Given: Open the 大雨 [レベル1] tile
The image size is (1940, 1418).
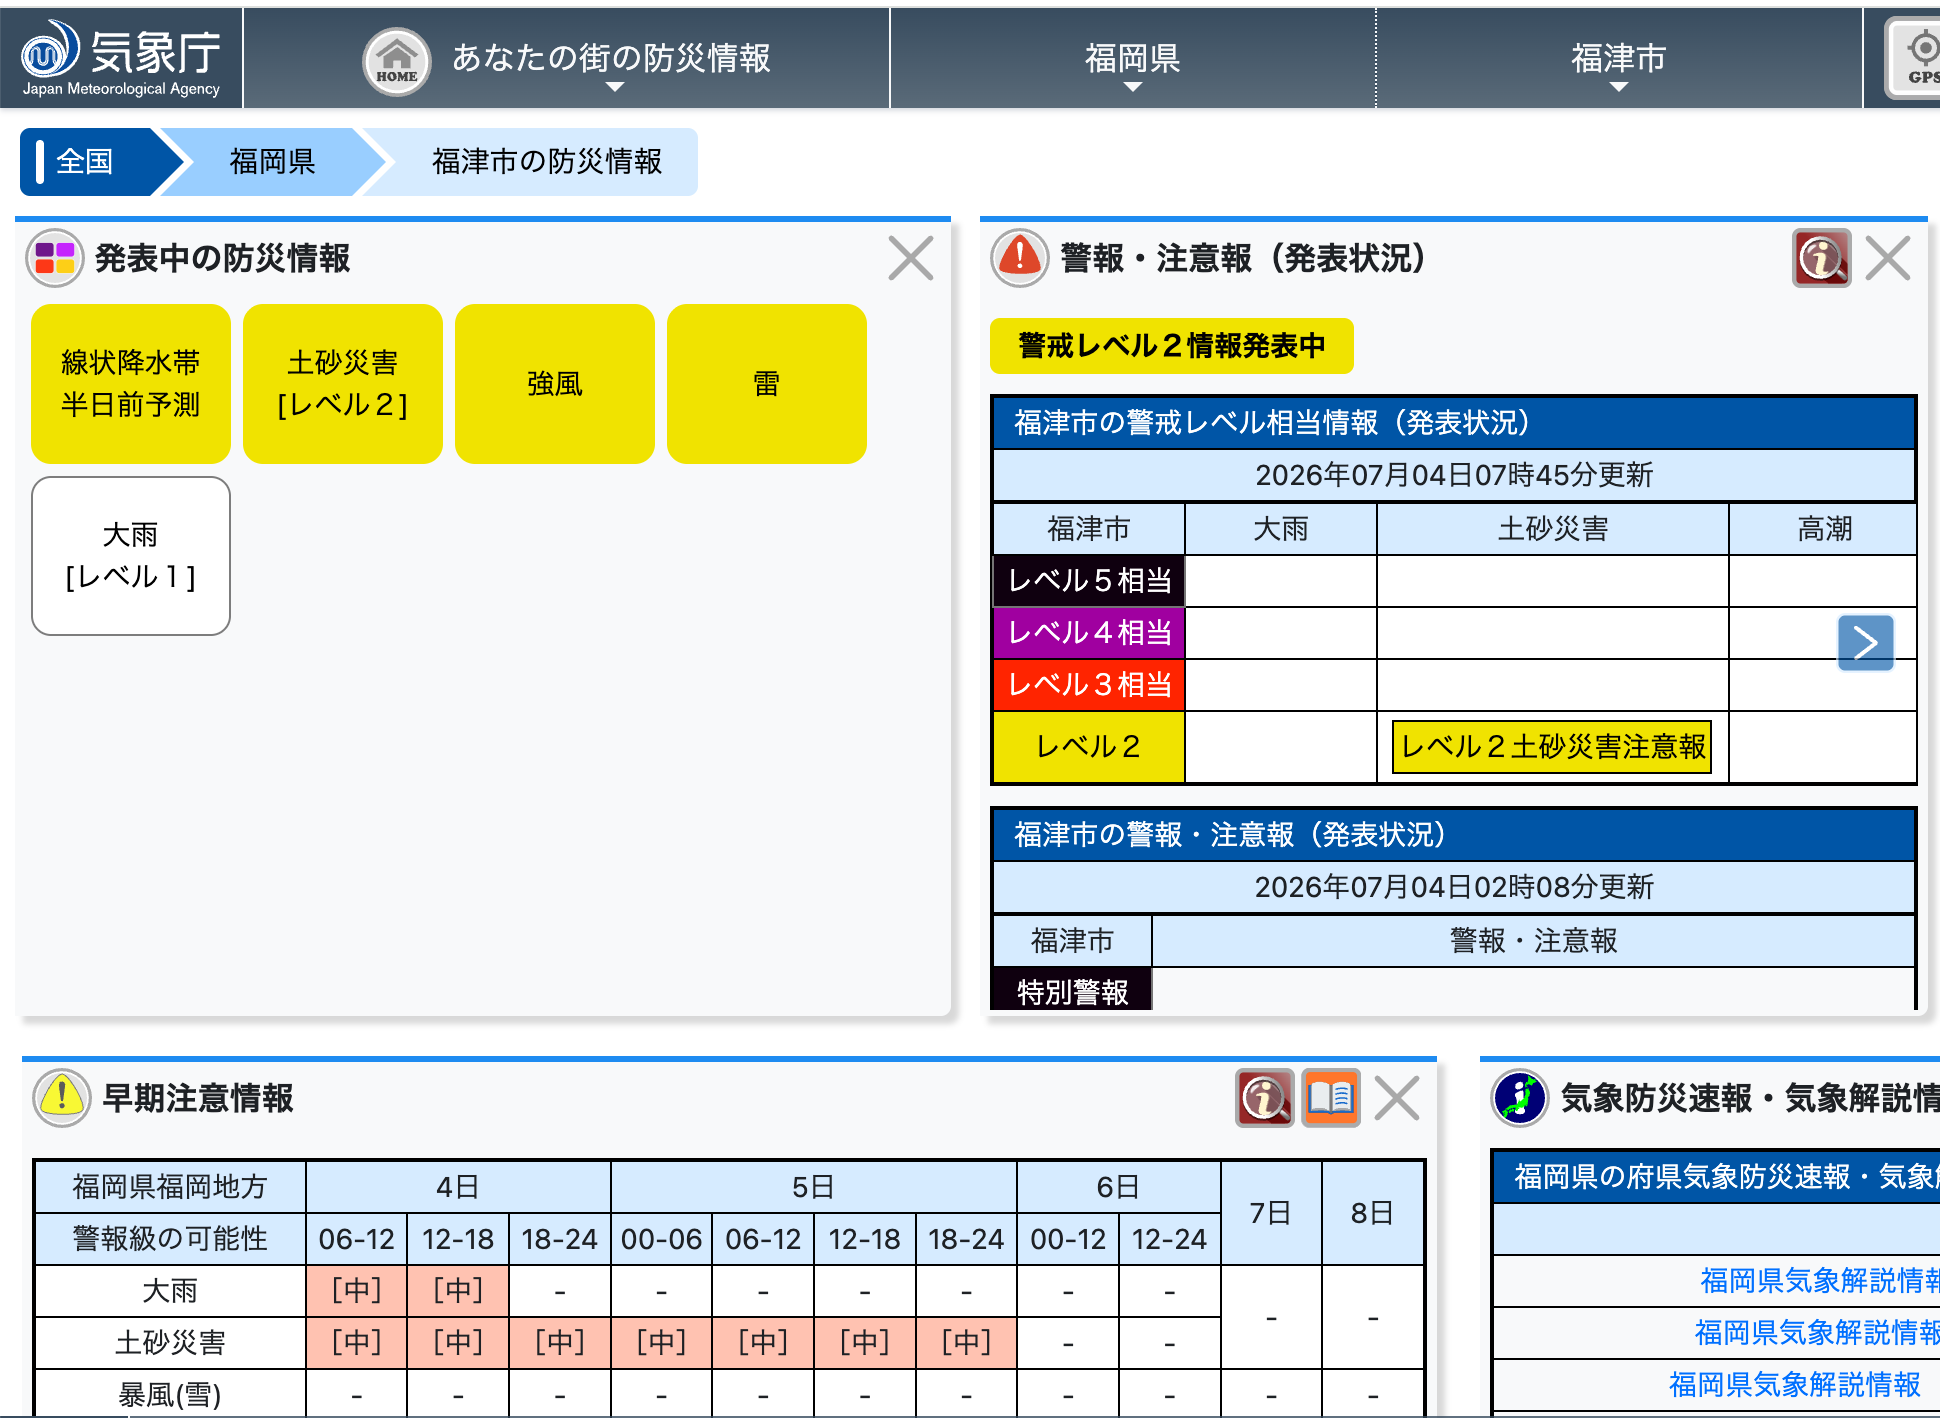Looking at the screenshot, I should point(131,556).
